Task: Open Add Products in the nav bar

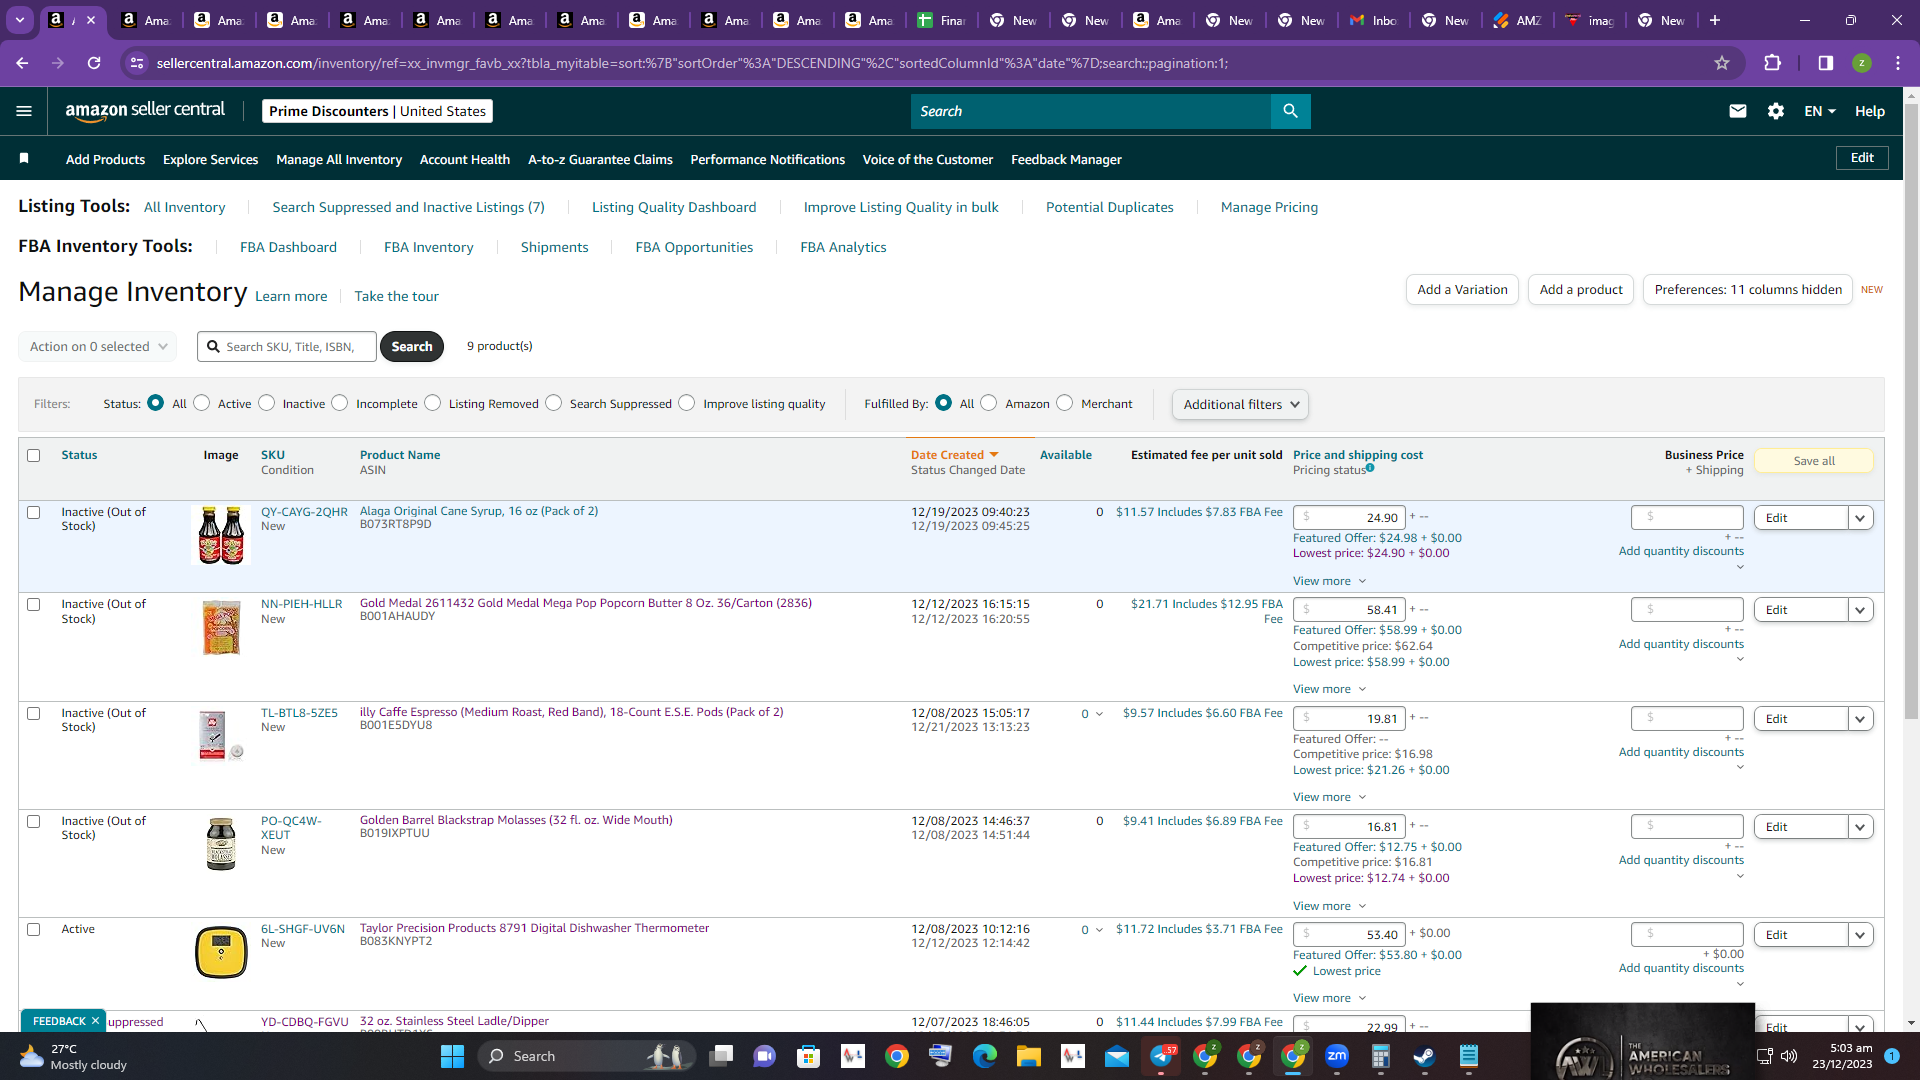Action: [105, 159]
